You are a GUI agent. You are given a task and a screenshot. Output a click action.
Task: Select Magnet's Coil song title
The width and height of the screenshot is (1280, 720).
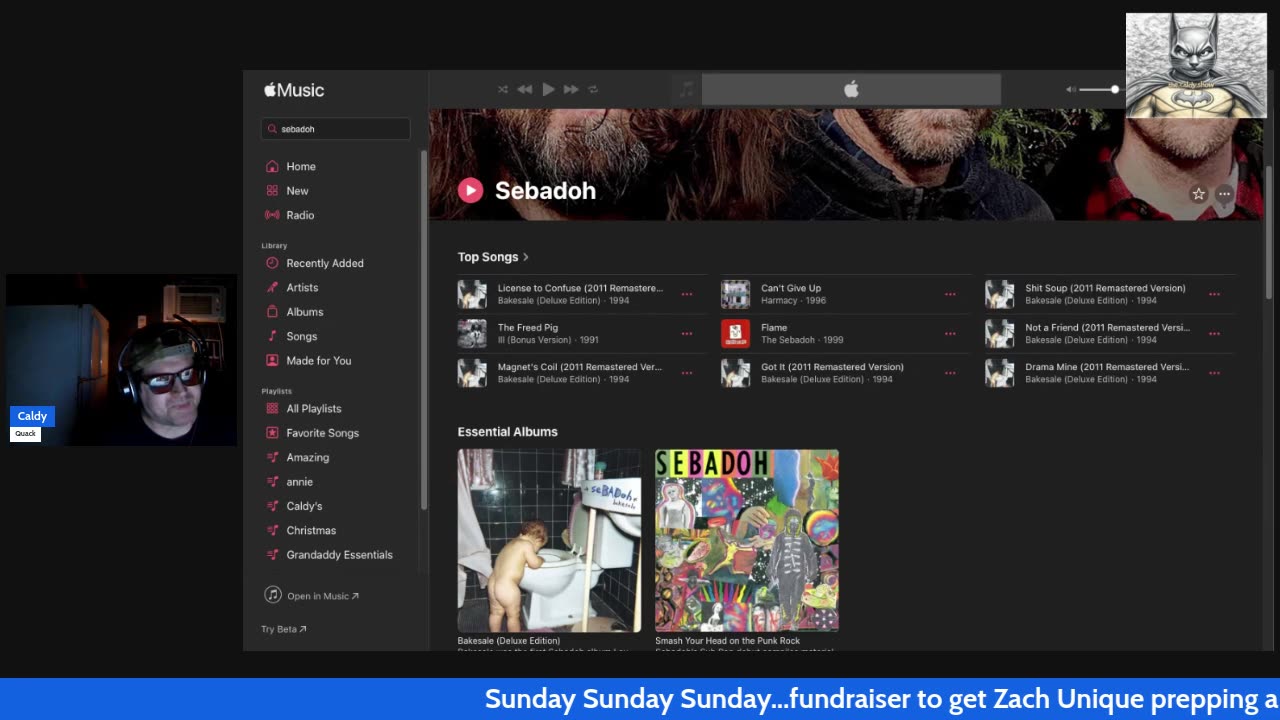click(580, 367)
